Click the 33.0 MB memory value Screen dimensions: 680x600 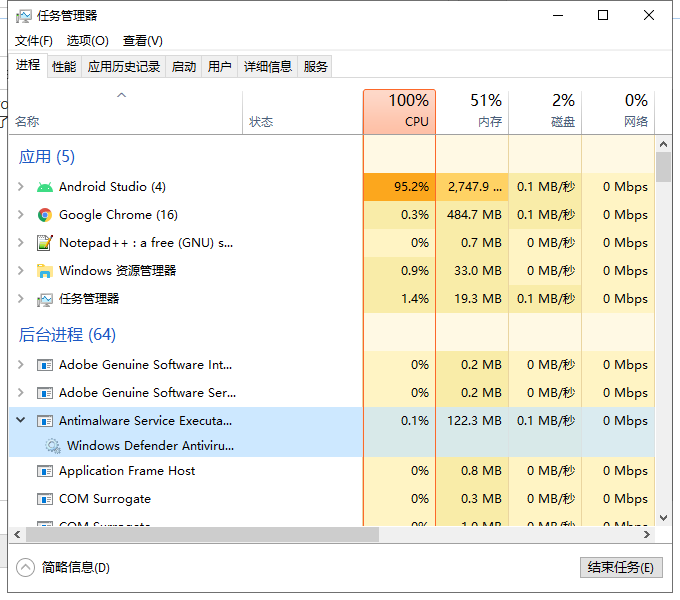click(477, 271)
